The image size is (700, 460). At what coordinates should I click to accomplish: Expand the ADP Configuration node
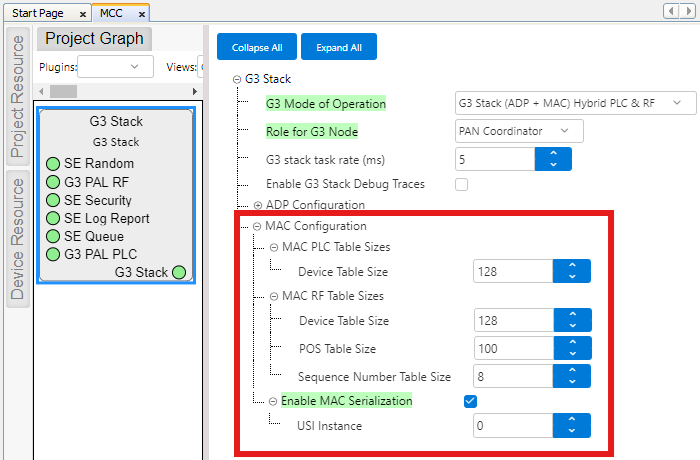coord(257,205)
